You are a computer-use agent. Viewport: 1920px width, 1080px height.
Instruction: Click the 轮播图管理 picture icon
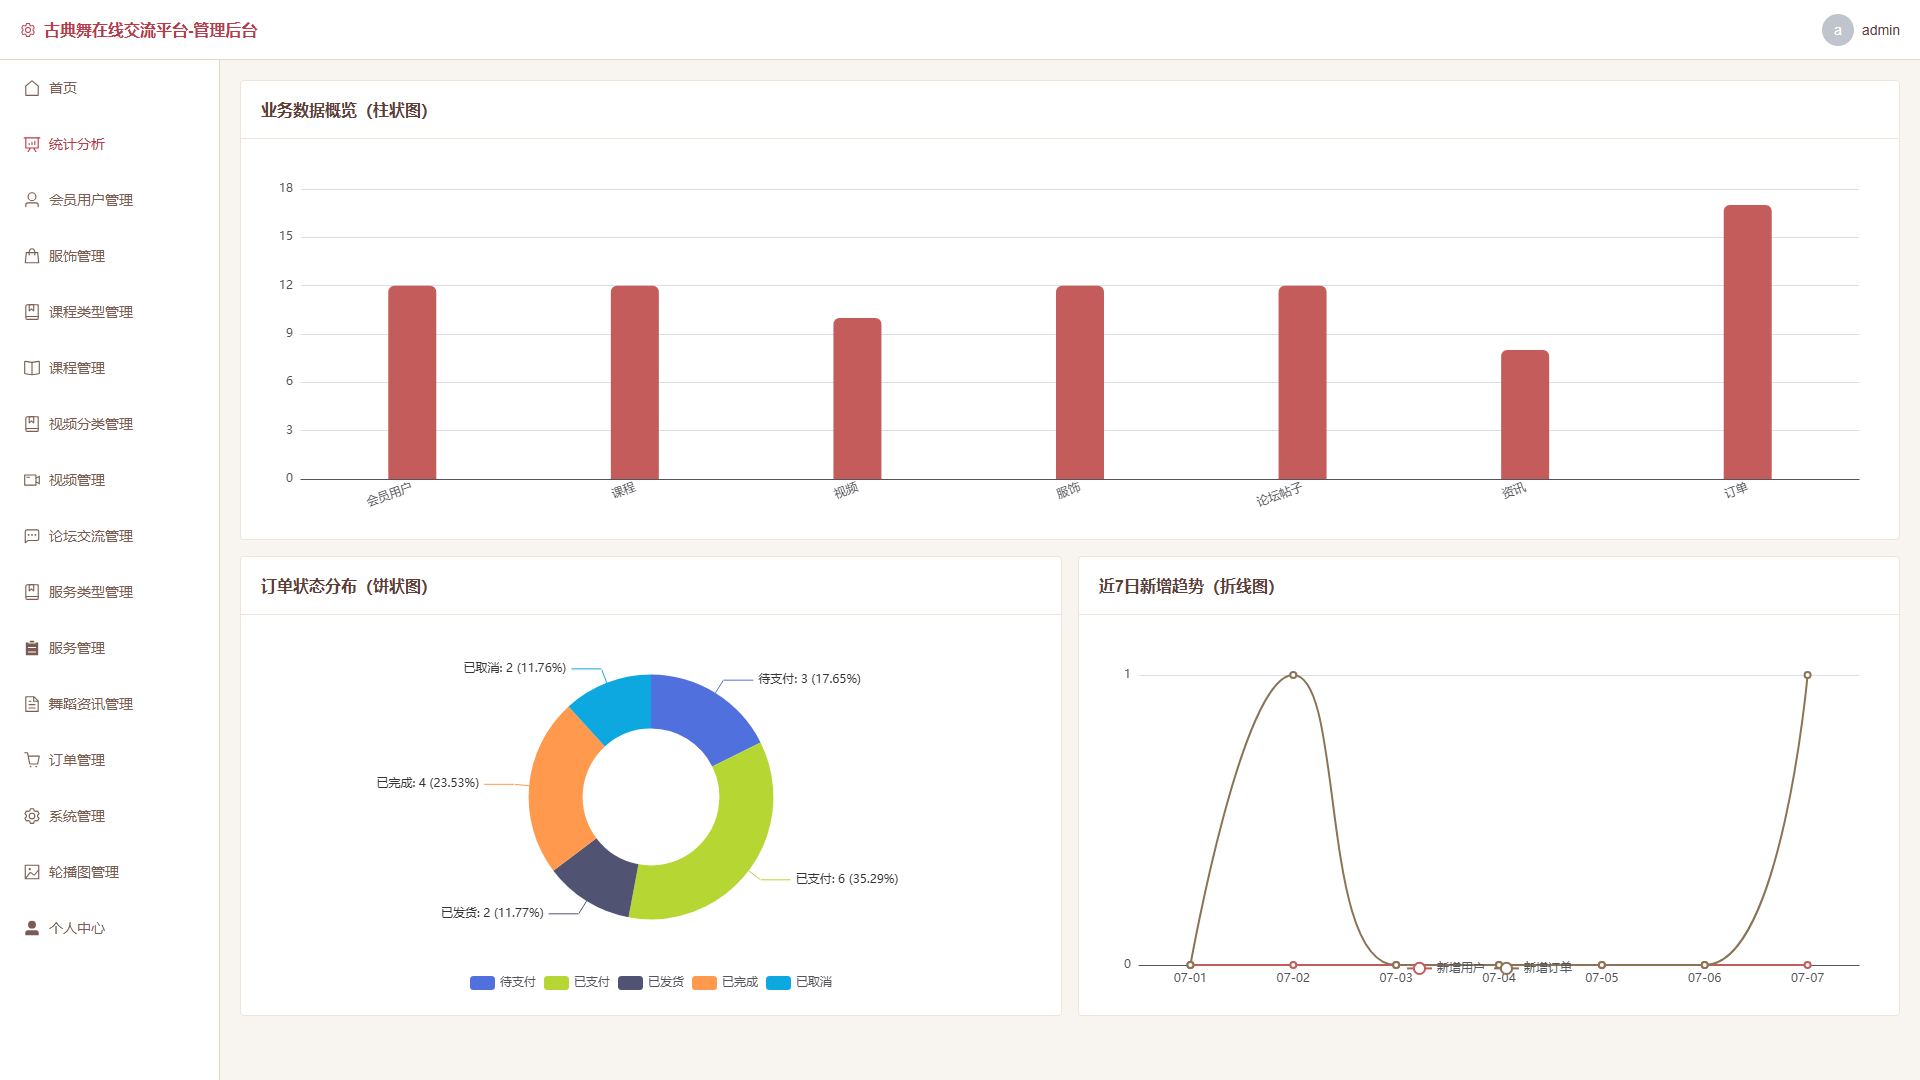[32, 872]
